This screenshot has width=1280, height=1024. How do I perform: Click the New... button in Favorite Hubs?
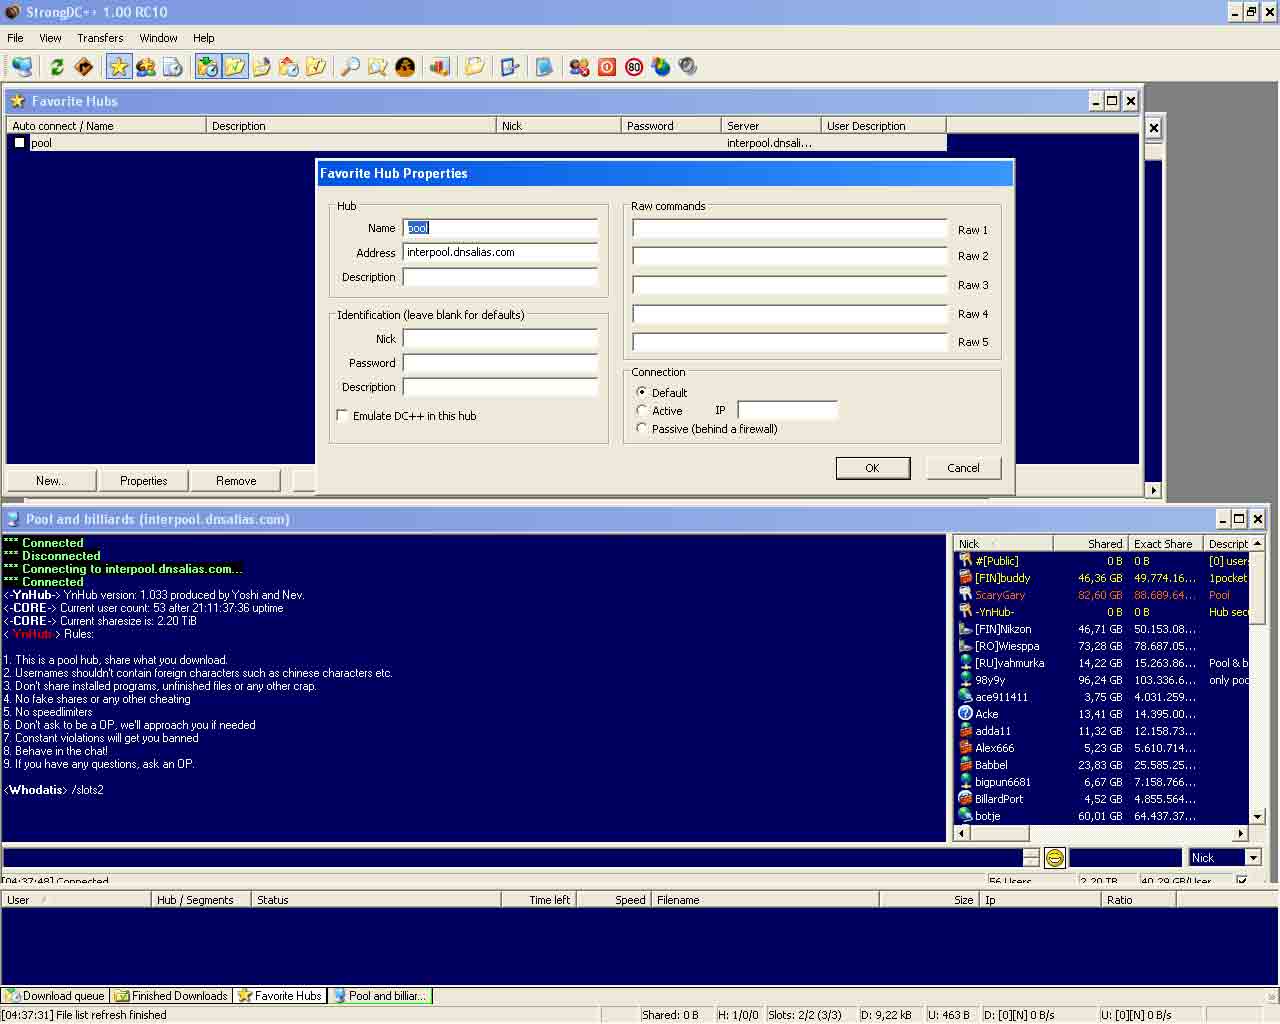(51, 481)
